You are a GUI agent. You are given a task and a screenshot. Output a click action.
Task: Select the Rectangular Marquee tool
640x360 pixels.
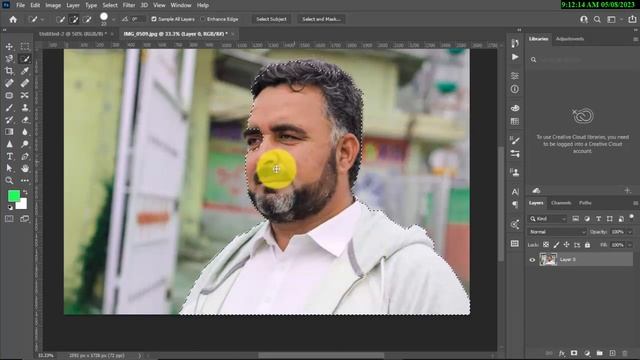click(x=25, y=47)
